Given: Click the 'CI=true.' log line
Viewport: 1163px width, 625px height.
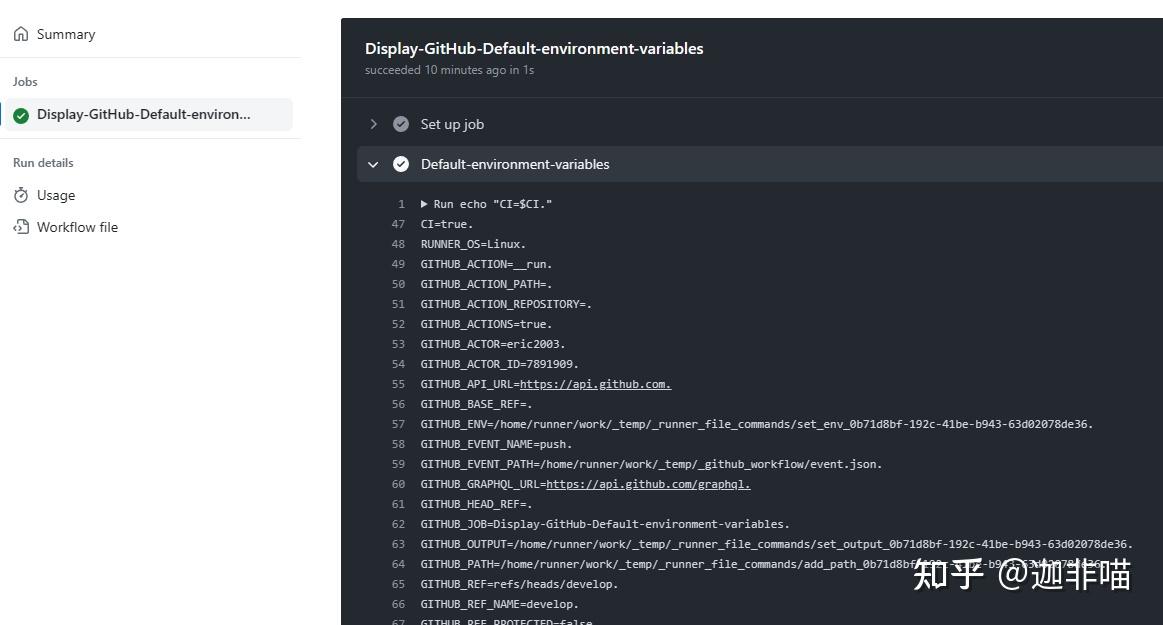Looking at the screenshot, I should point(447,224).
